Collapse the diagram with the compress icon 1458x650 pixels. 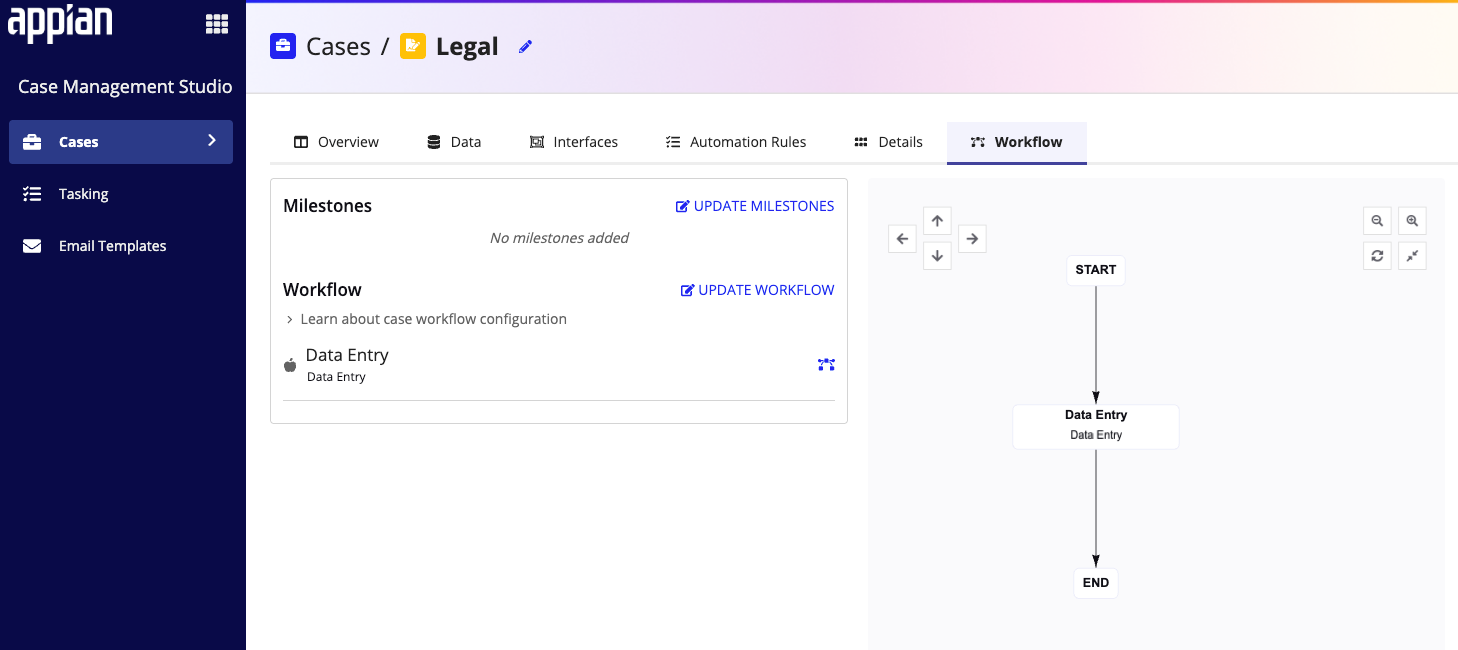click(x=1412, y=256)
